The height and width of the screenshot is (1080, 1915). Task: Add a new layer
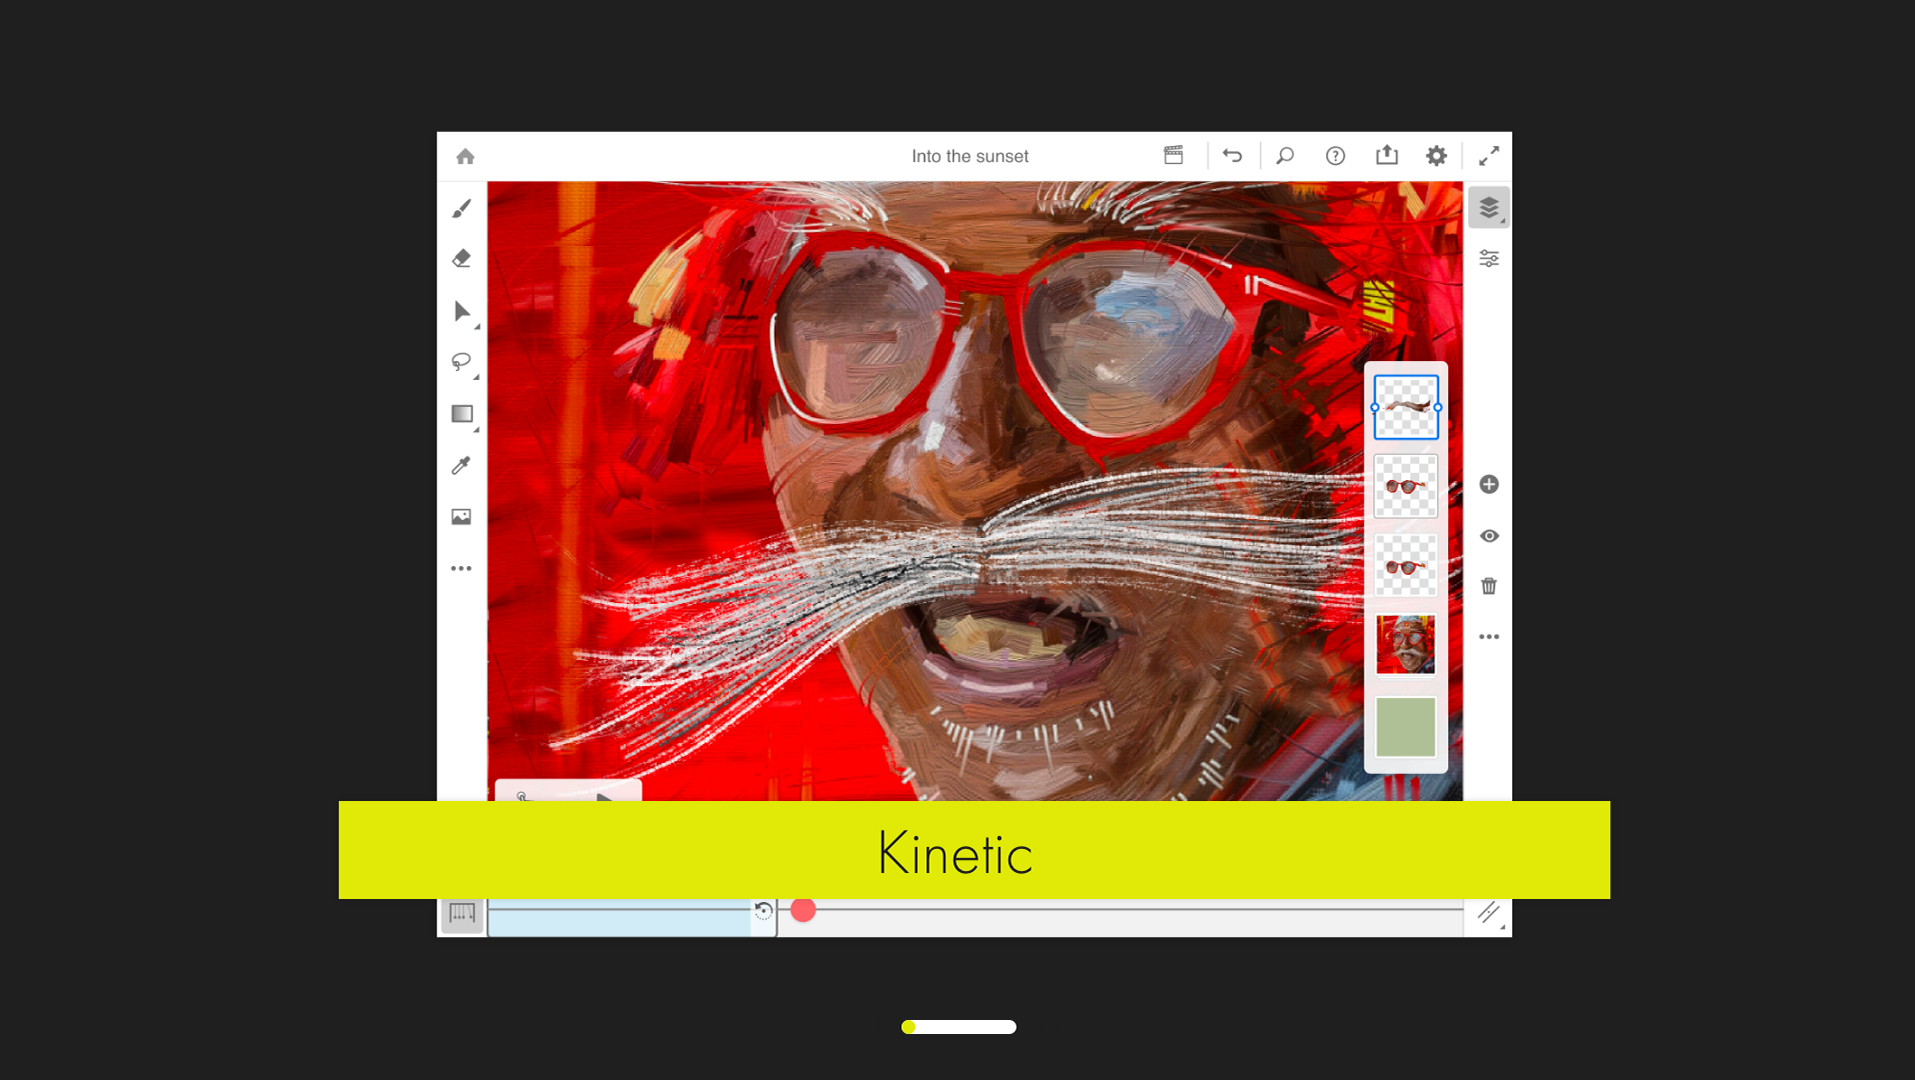(1489, 484)
